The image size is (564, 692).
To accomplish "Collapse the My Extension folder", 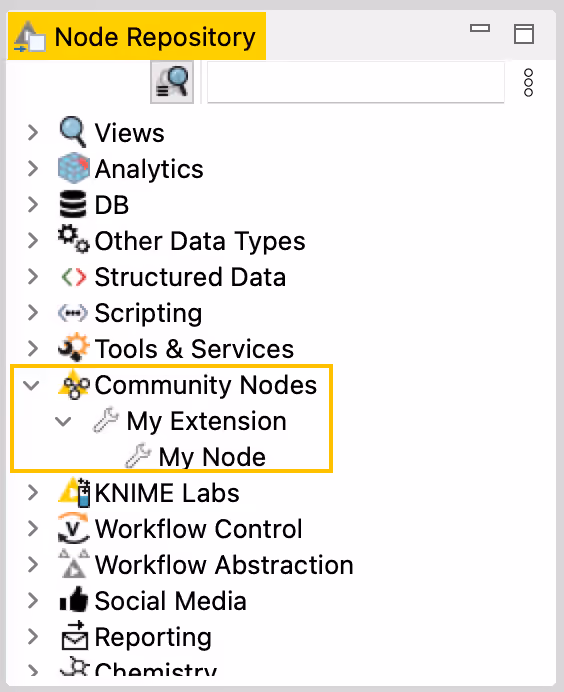I will (x=63, y=421).
